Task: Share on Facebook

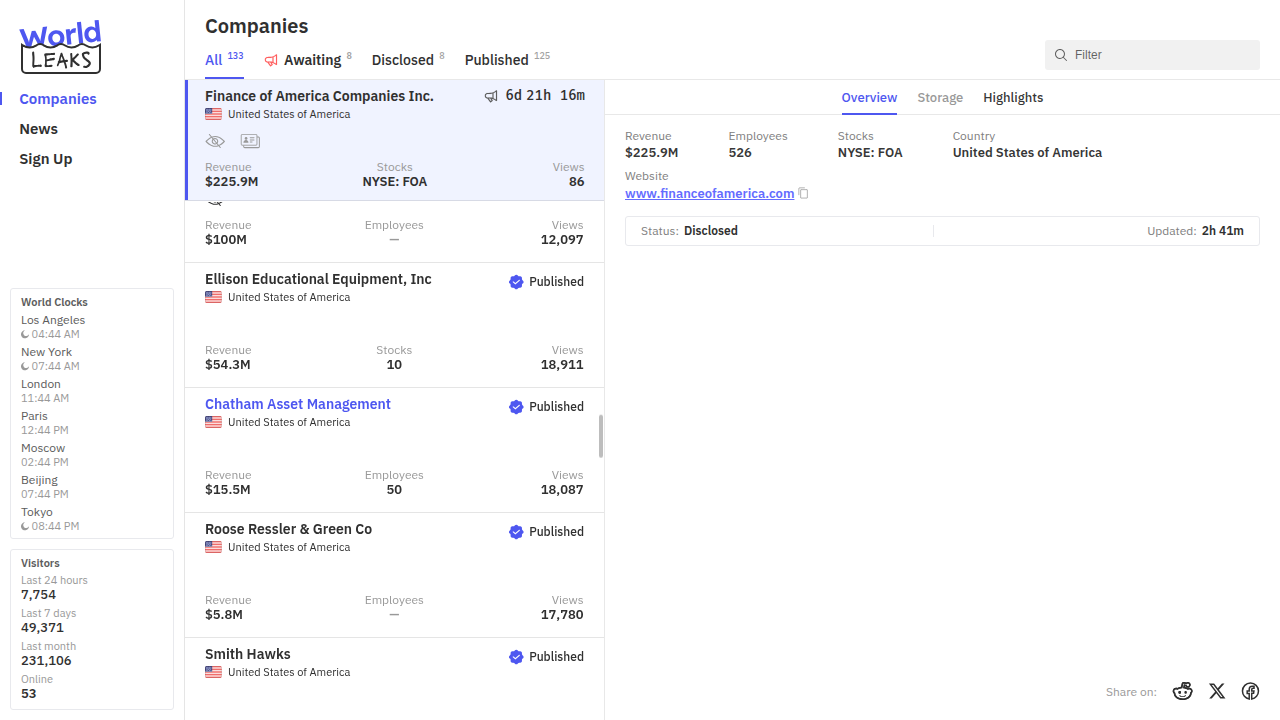Action: [1250, 691]
